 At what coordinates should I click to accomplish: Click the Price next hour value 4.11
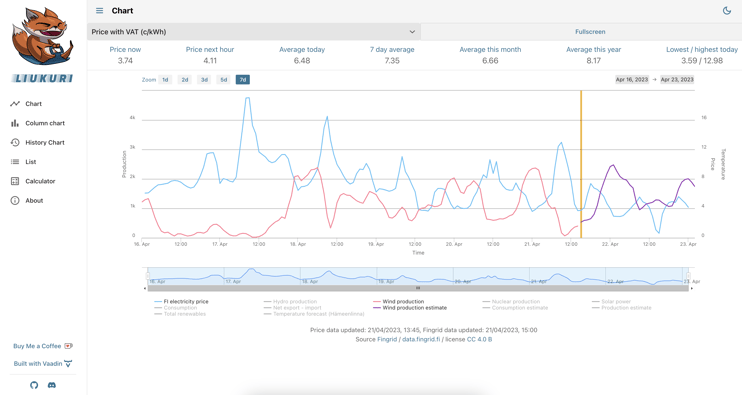(x=210, y=61)
